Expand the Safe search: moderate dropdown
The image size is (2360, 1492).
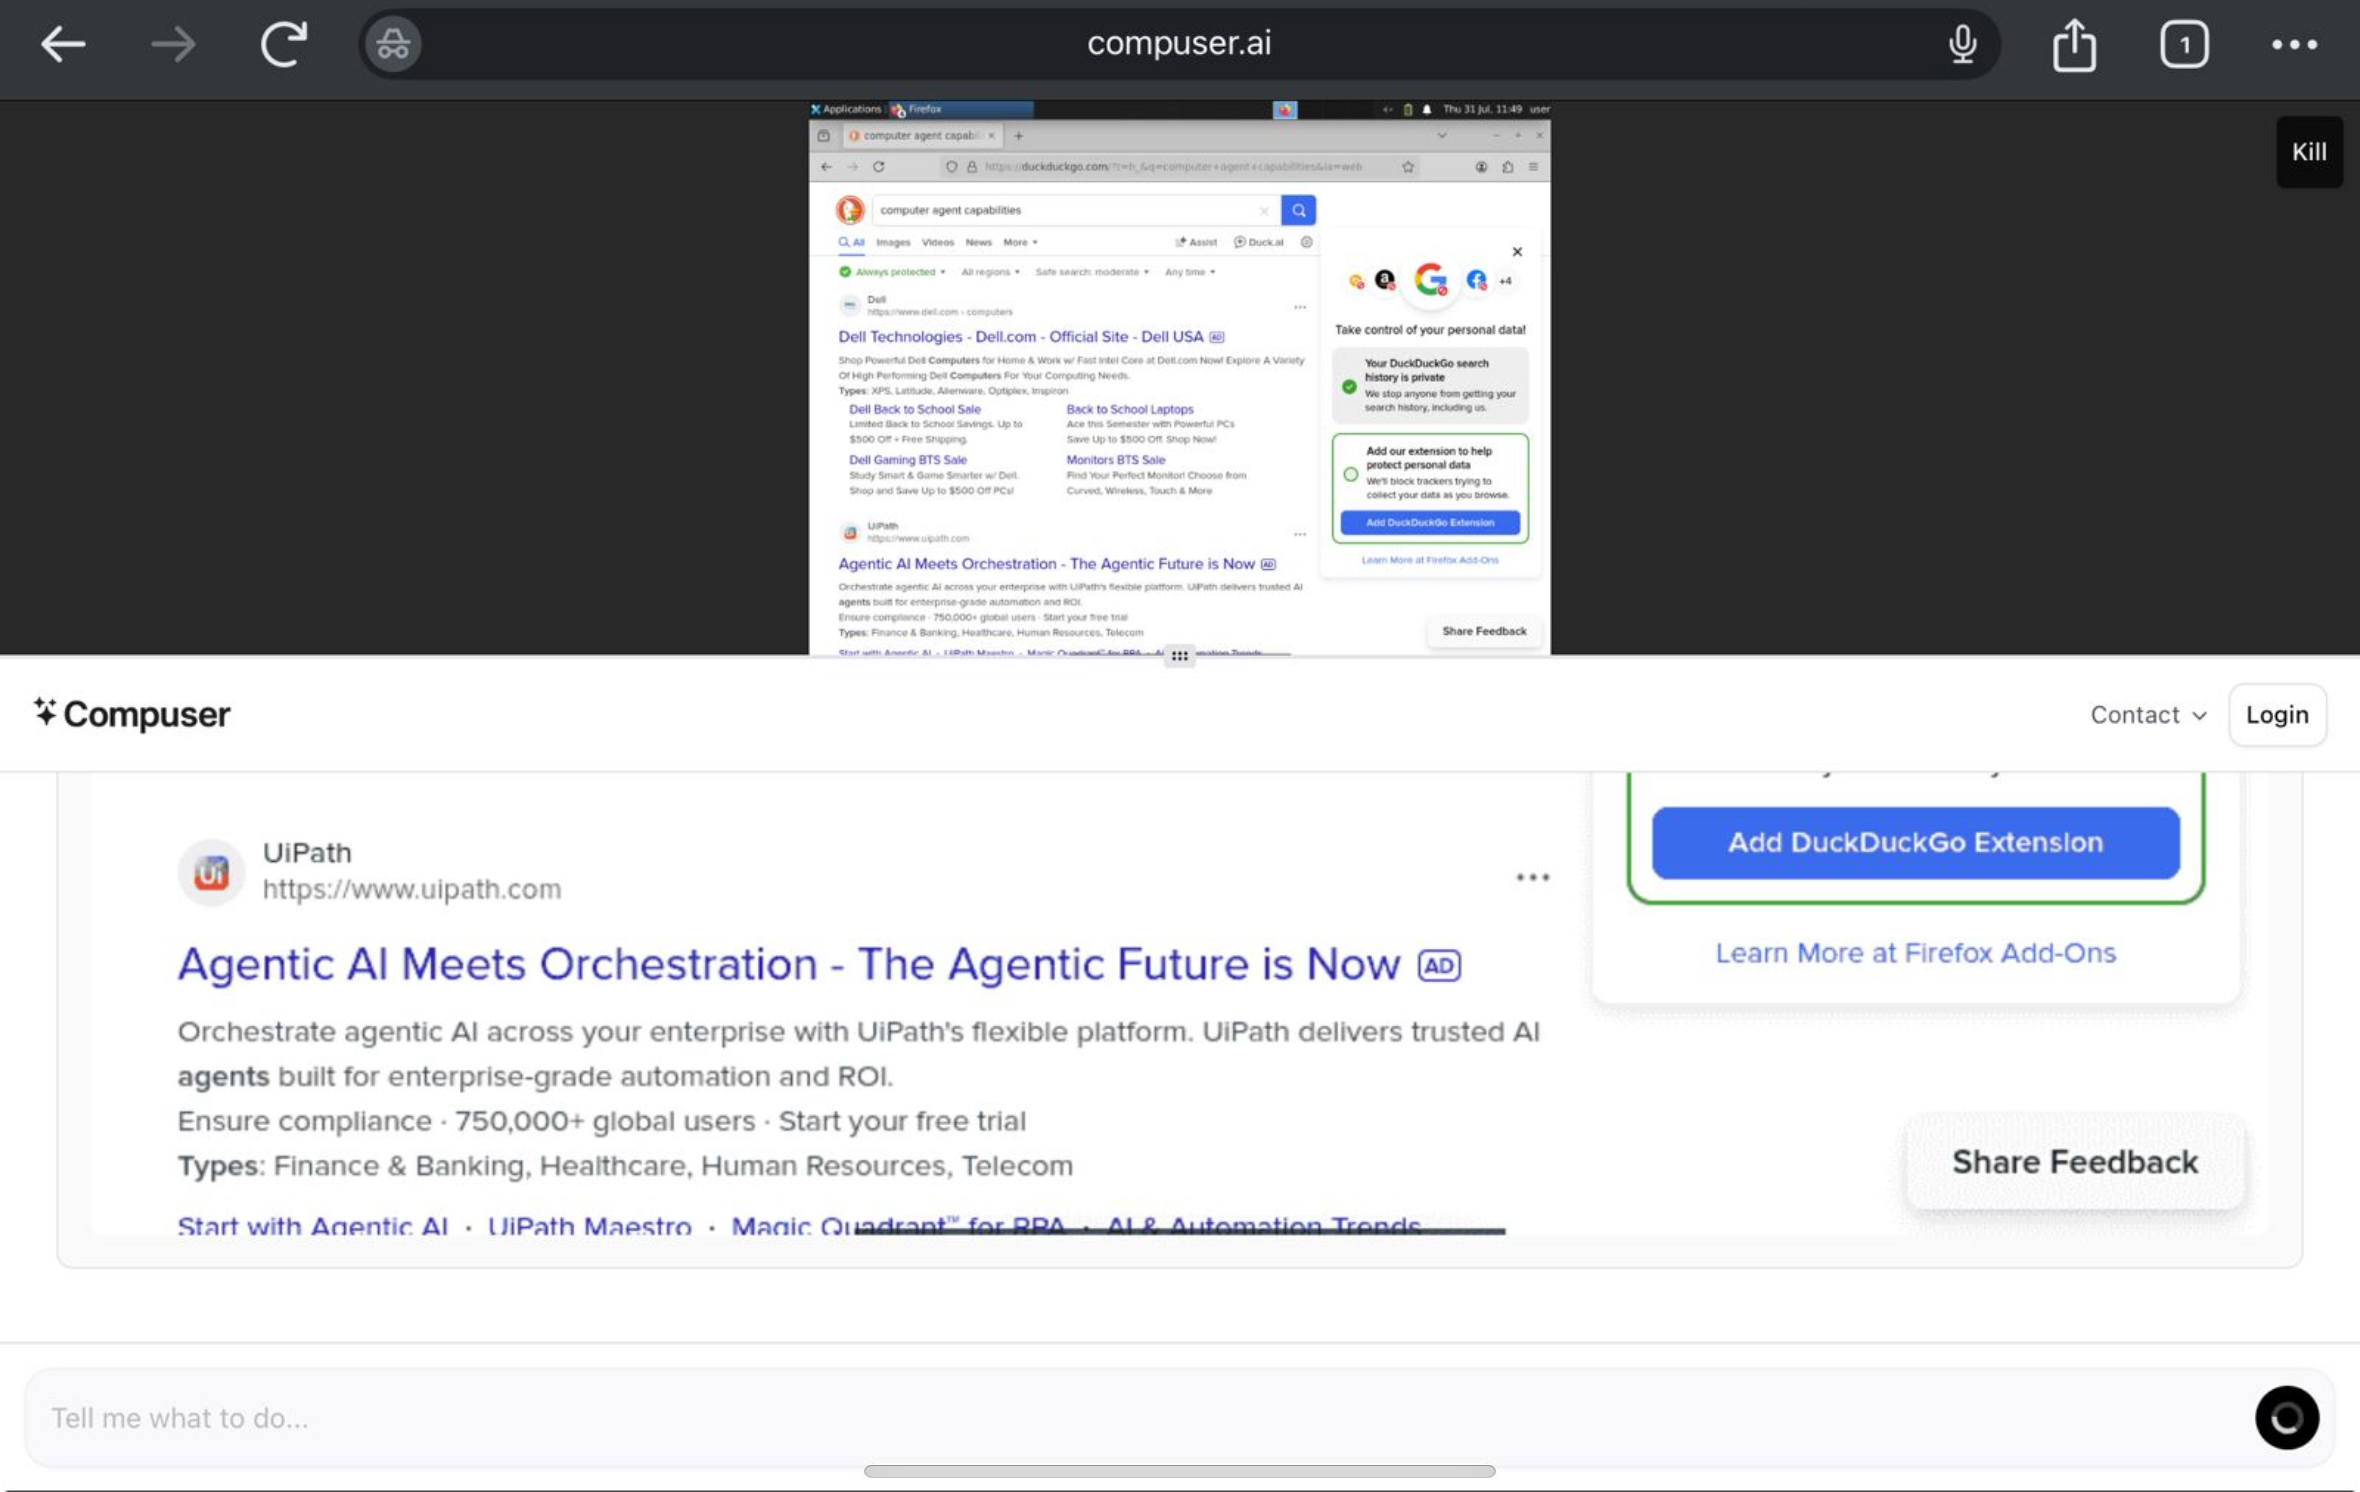point(1092,272)
